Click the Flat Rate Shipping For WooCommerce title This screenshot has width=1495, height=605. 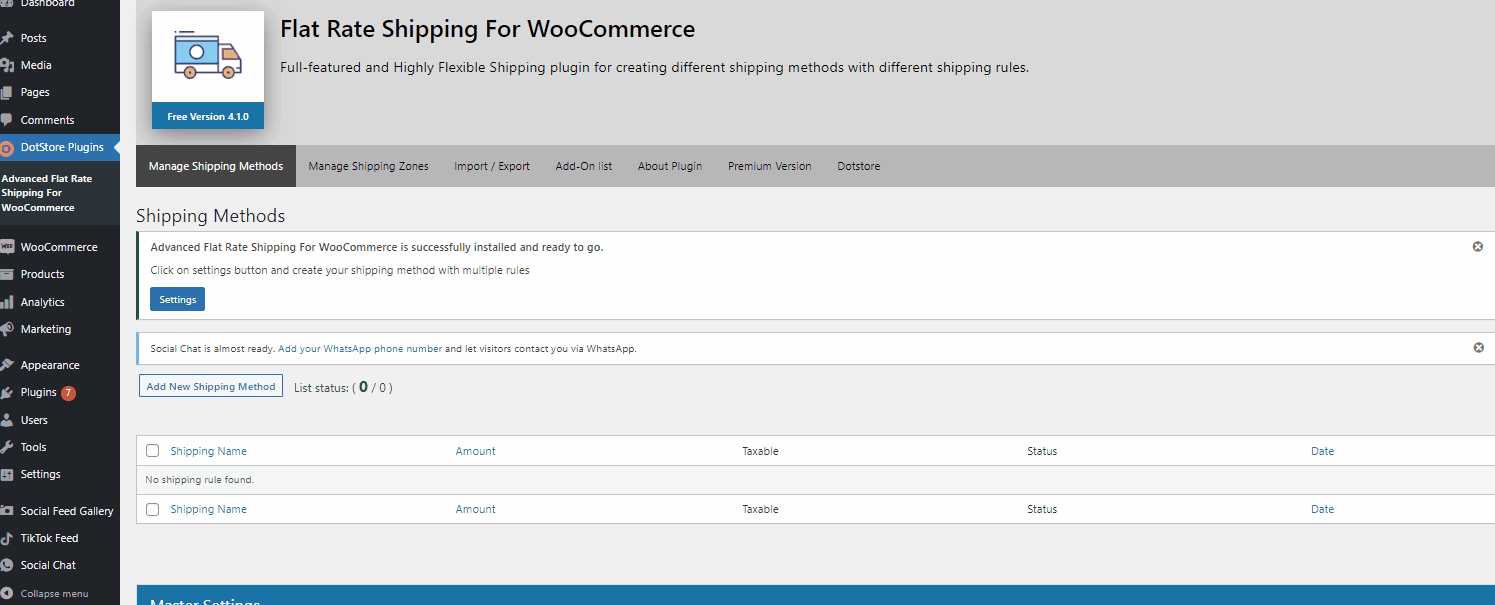pos(487,29)
